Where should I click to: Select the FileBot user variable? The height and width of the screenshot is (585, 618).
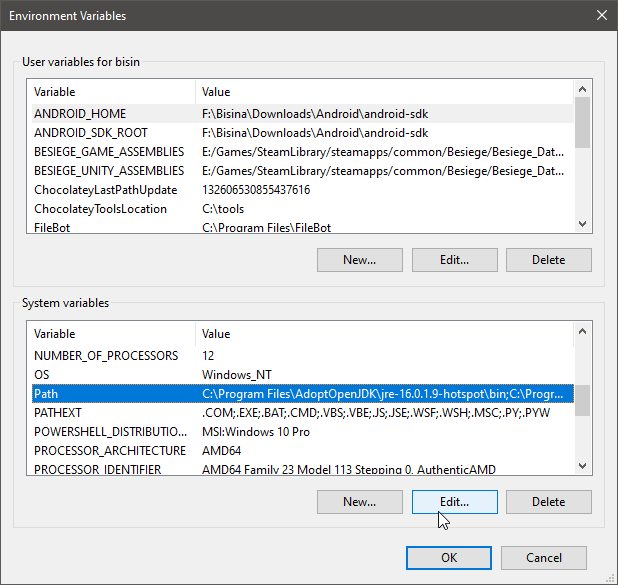pos(302,227)
